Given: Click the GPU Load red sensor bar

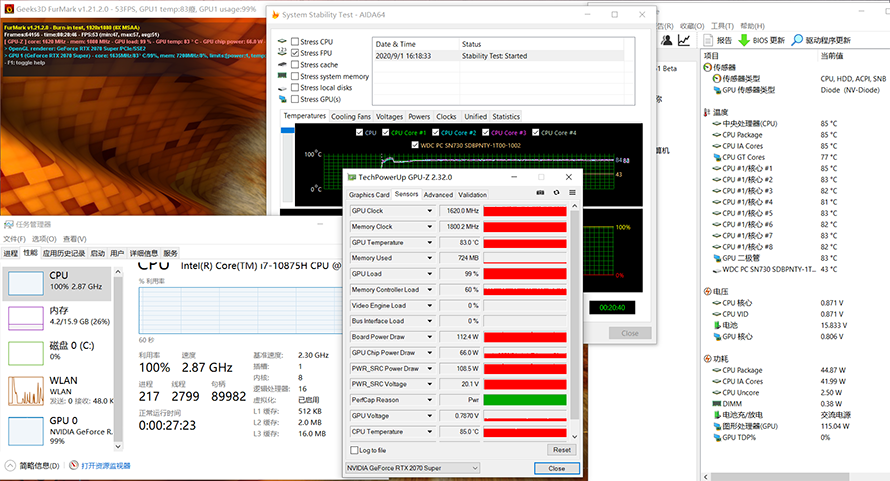Looking at the screenshot, I should pos(524,274).
